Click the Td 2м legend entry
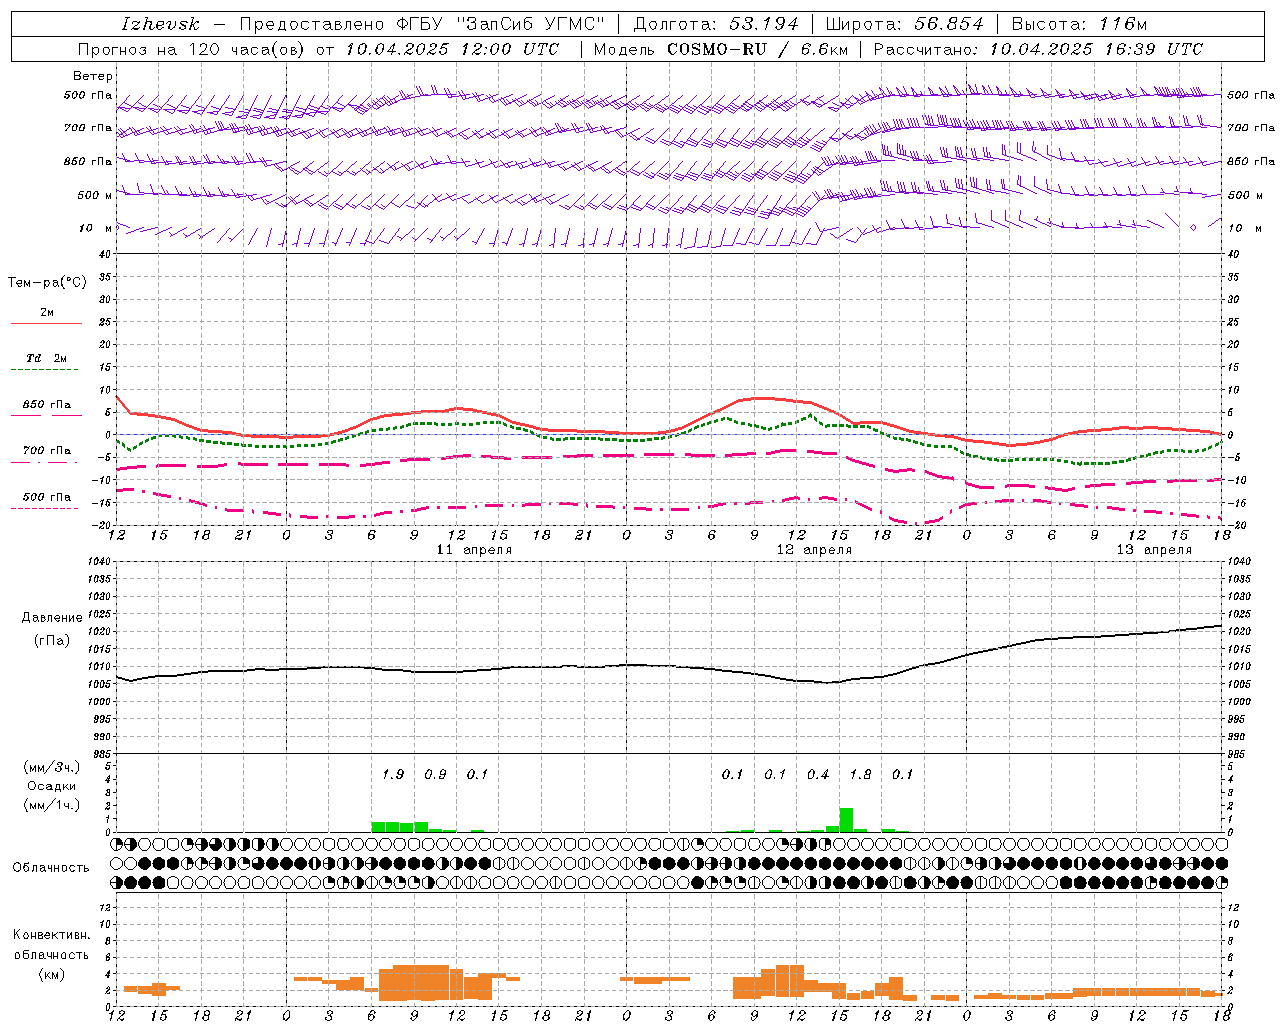Screen dimensions: 1280x1024 [x=47, y=358]
